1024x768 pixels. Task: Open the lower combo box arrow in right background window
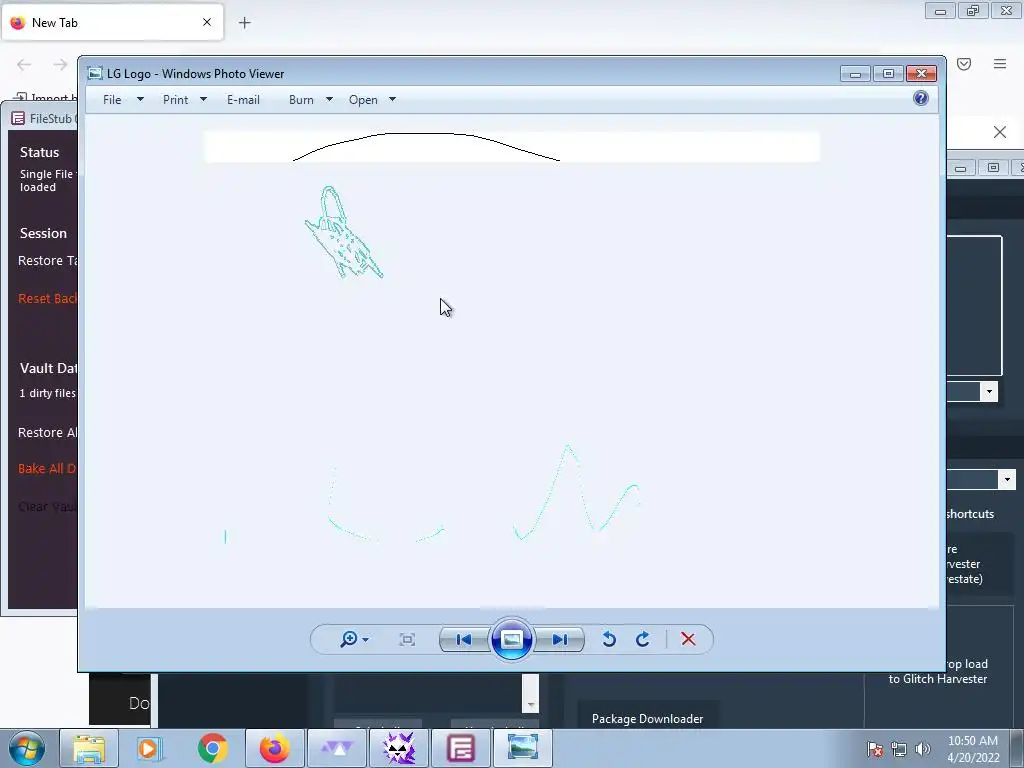click(1007, 479)
